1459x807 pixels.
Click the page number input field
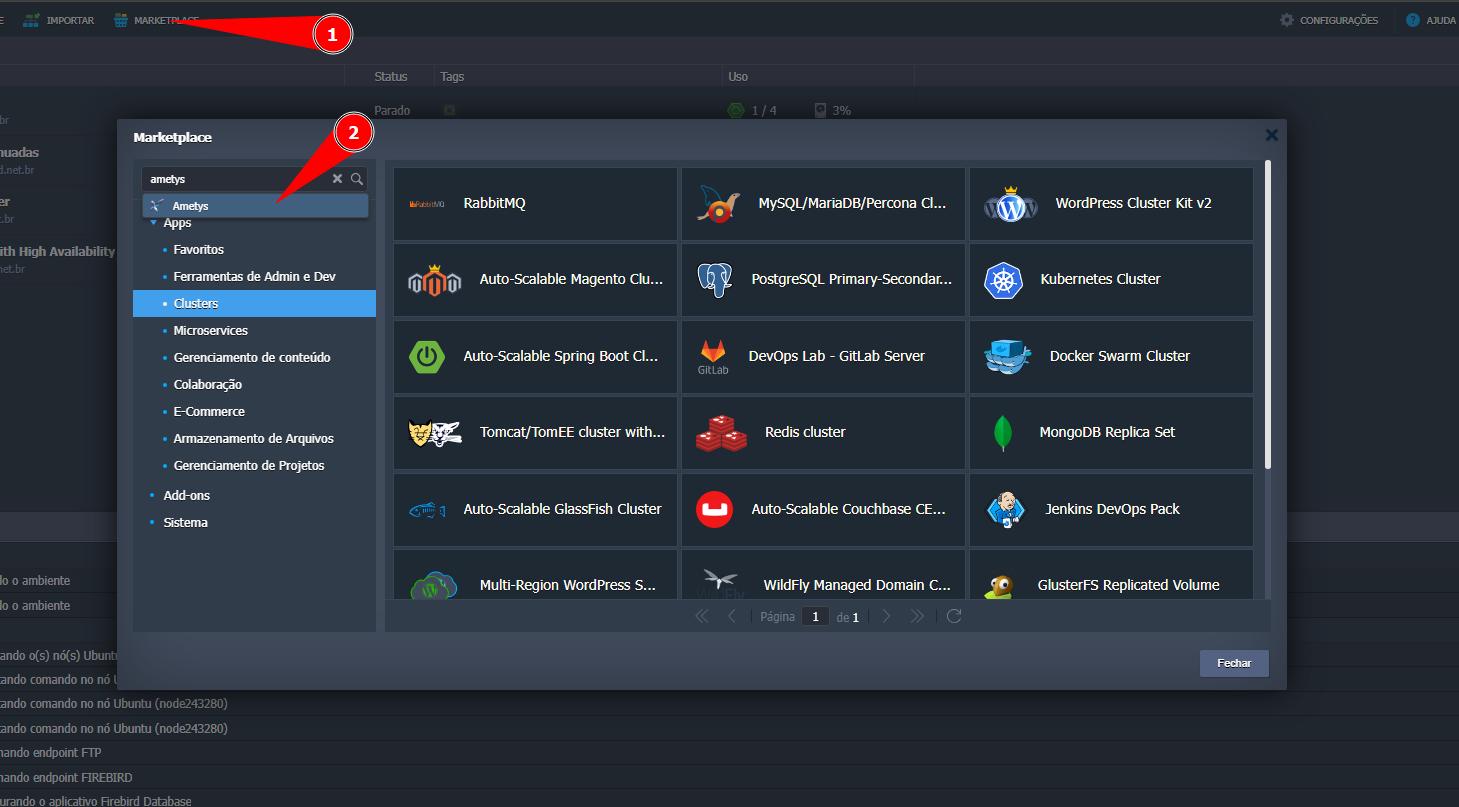[815, 617]
